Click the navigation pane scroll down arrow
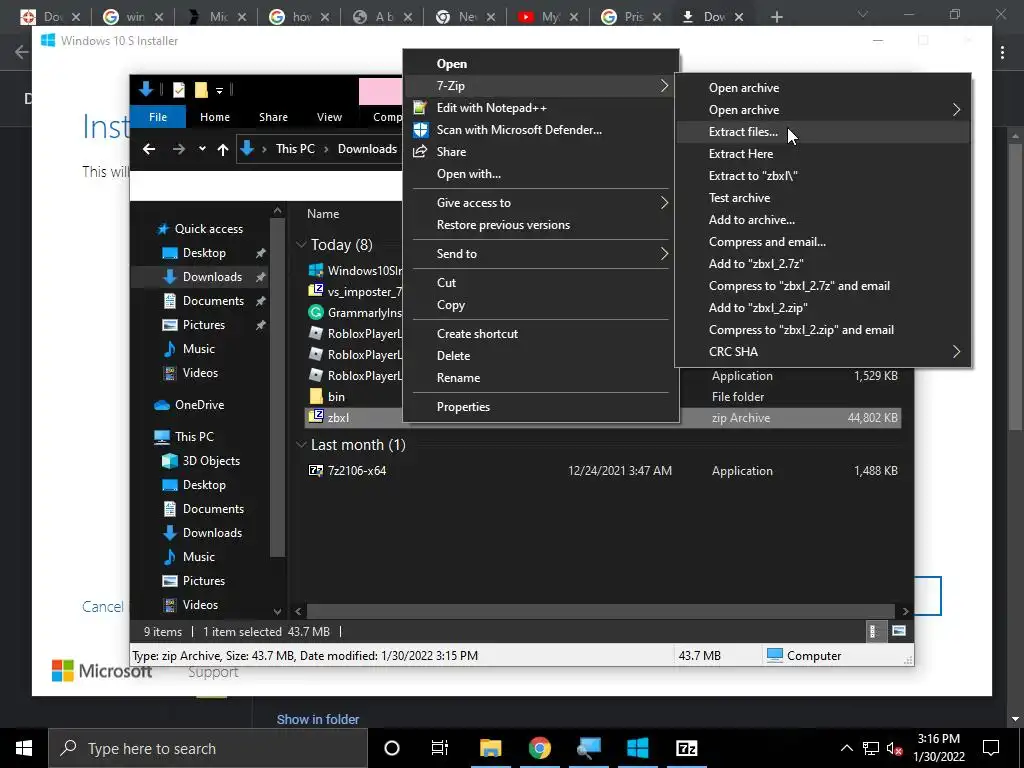The width and height of the screenshot is (1024, 768). (x=278, y=612)
